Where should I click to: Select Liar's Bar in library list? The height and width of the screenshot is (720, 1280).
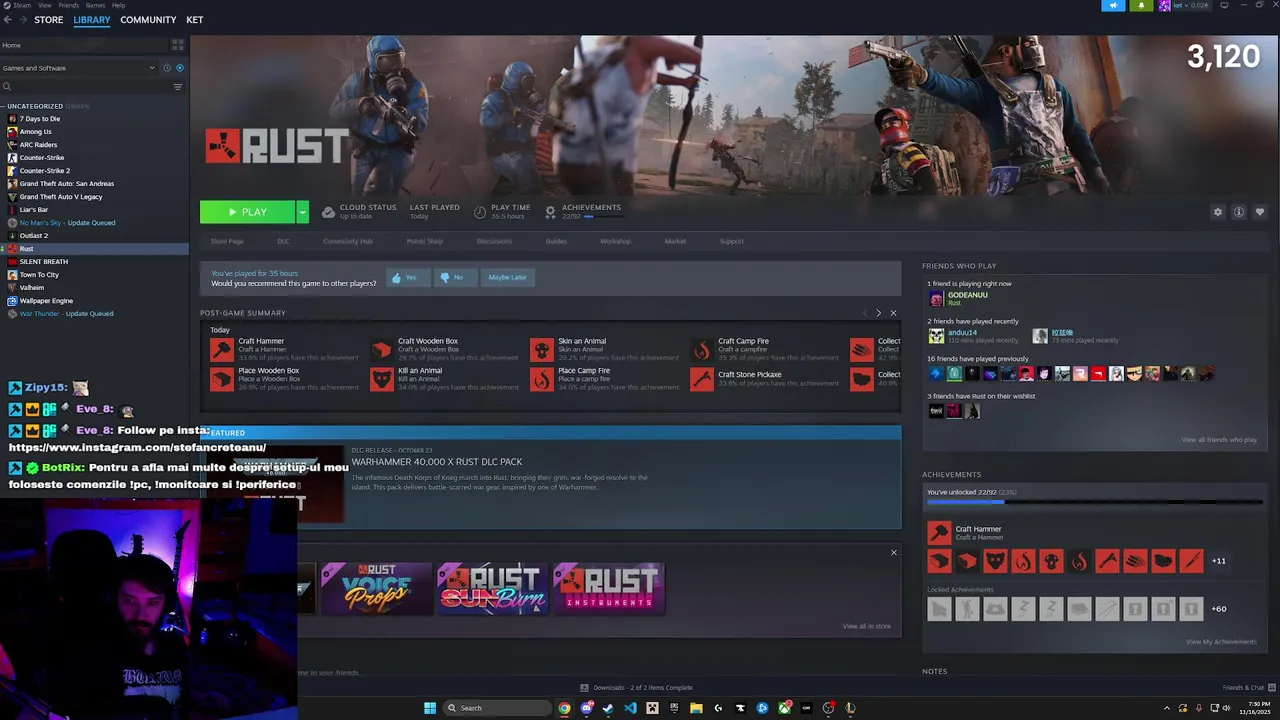click(34, 210)
